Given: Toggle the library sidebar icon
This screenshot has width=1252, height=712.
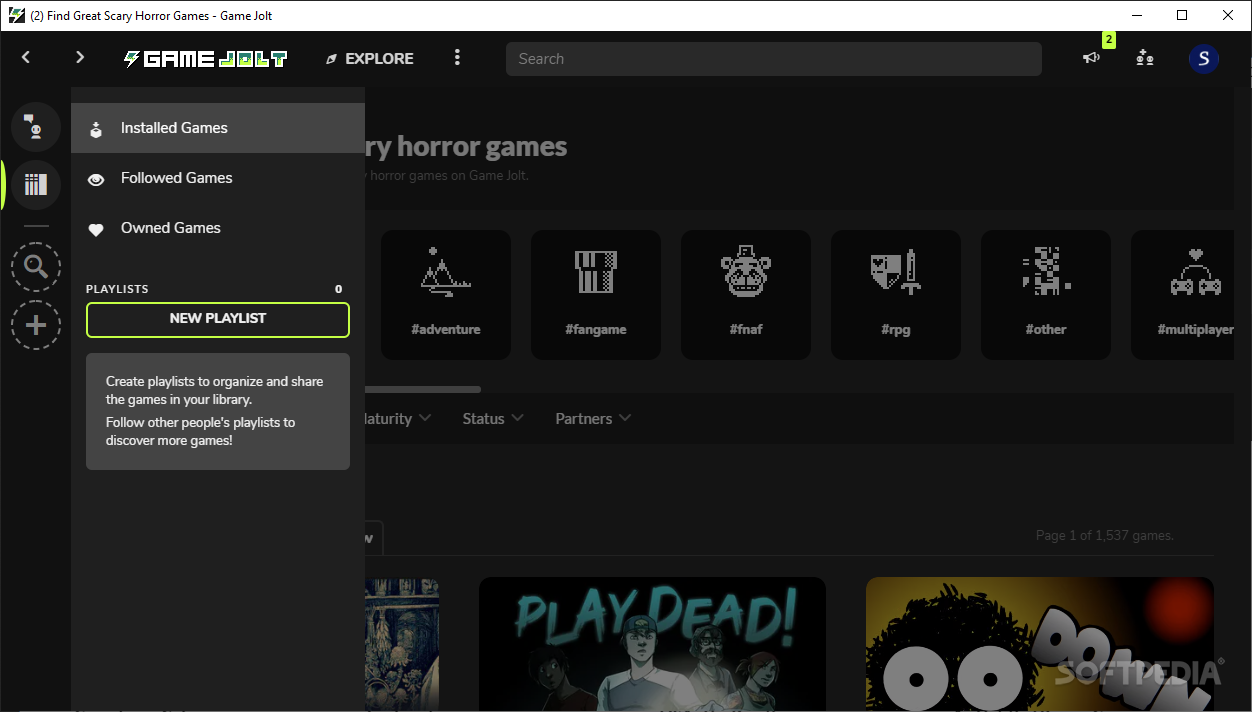Looking at the screenshot, I should point(36,185).
